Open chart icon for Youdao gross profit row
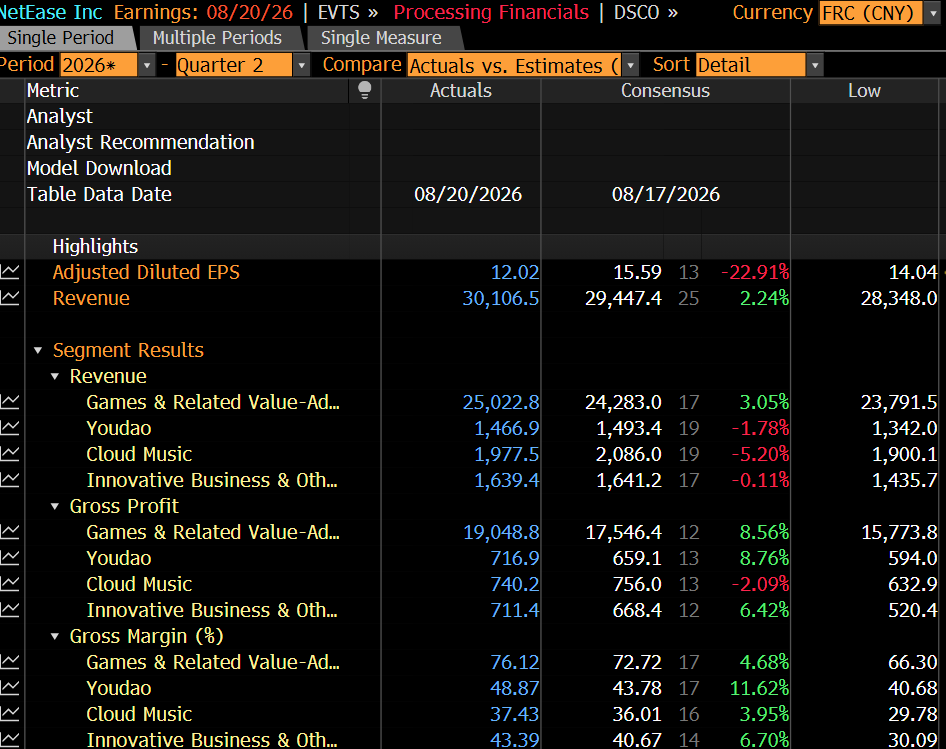 (x=10, y=558)
